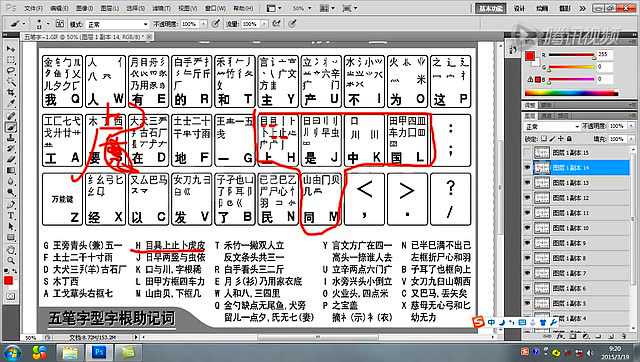Hide layer 图层 1 副本 12
This screenshot has width=640, height=362.
(527, 198)
